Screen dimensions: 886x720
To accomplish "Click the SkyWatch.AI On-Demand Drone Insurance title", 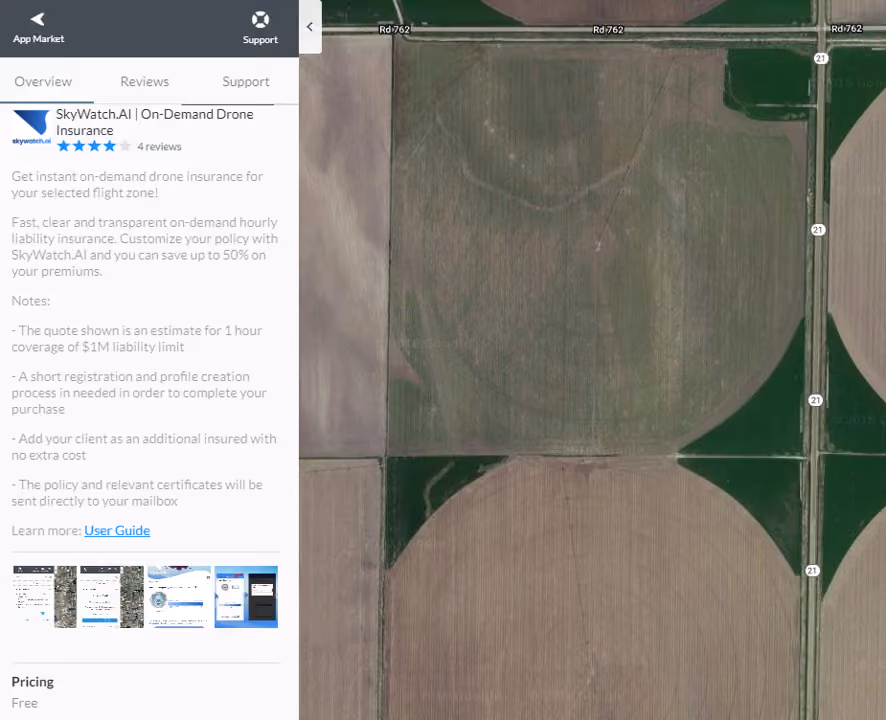I will point(155,122).
